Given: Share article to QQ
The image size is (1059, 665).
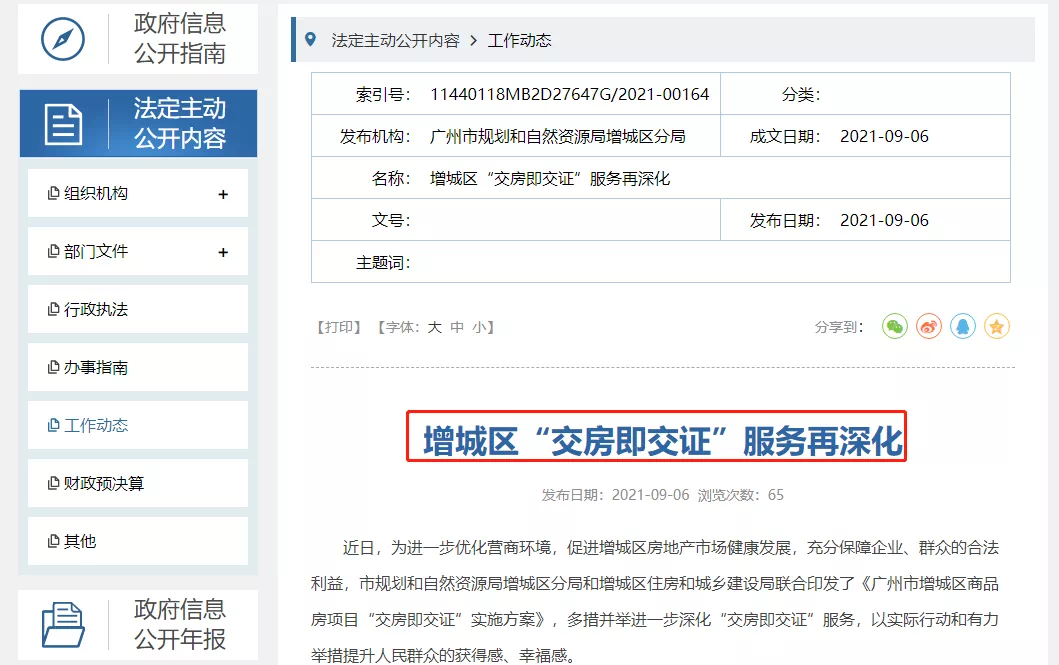Looking at the screenshot, I should 963,326.
